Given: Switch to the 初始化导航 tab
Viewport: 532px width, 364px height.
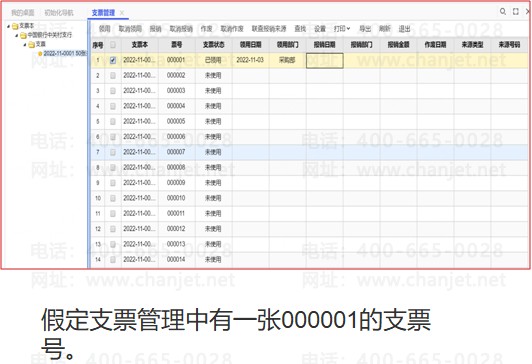Looking at the screenshot, I should 59,13.
